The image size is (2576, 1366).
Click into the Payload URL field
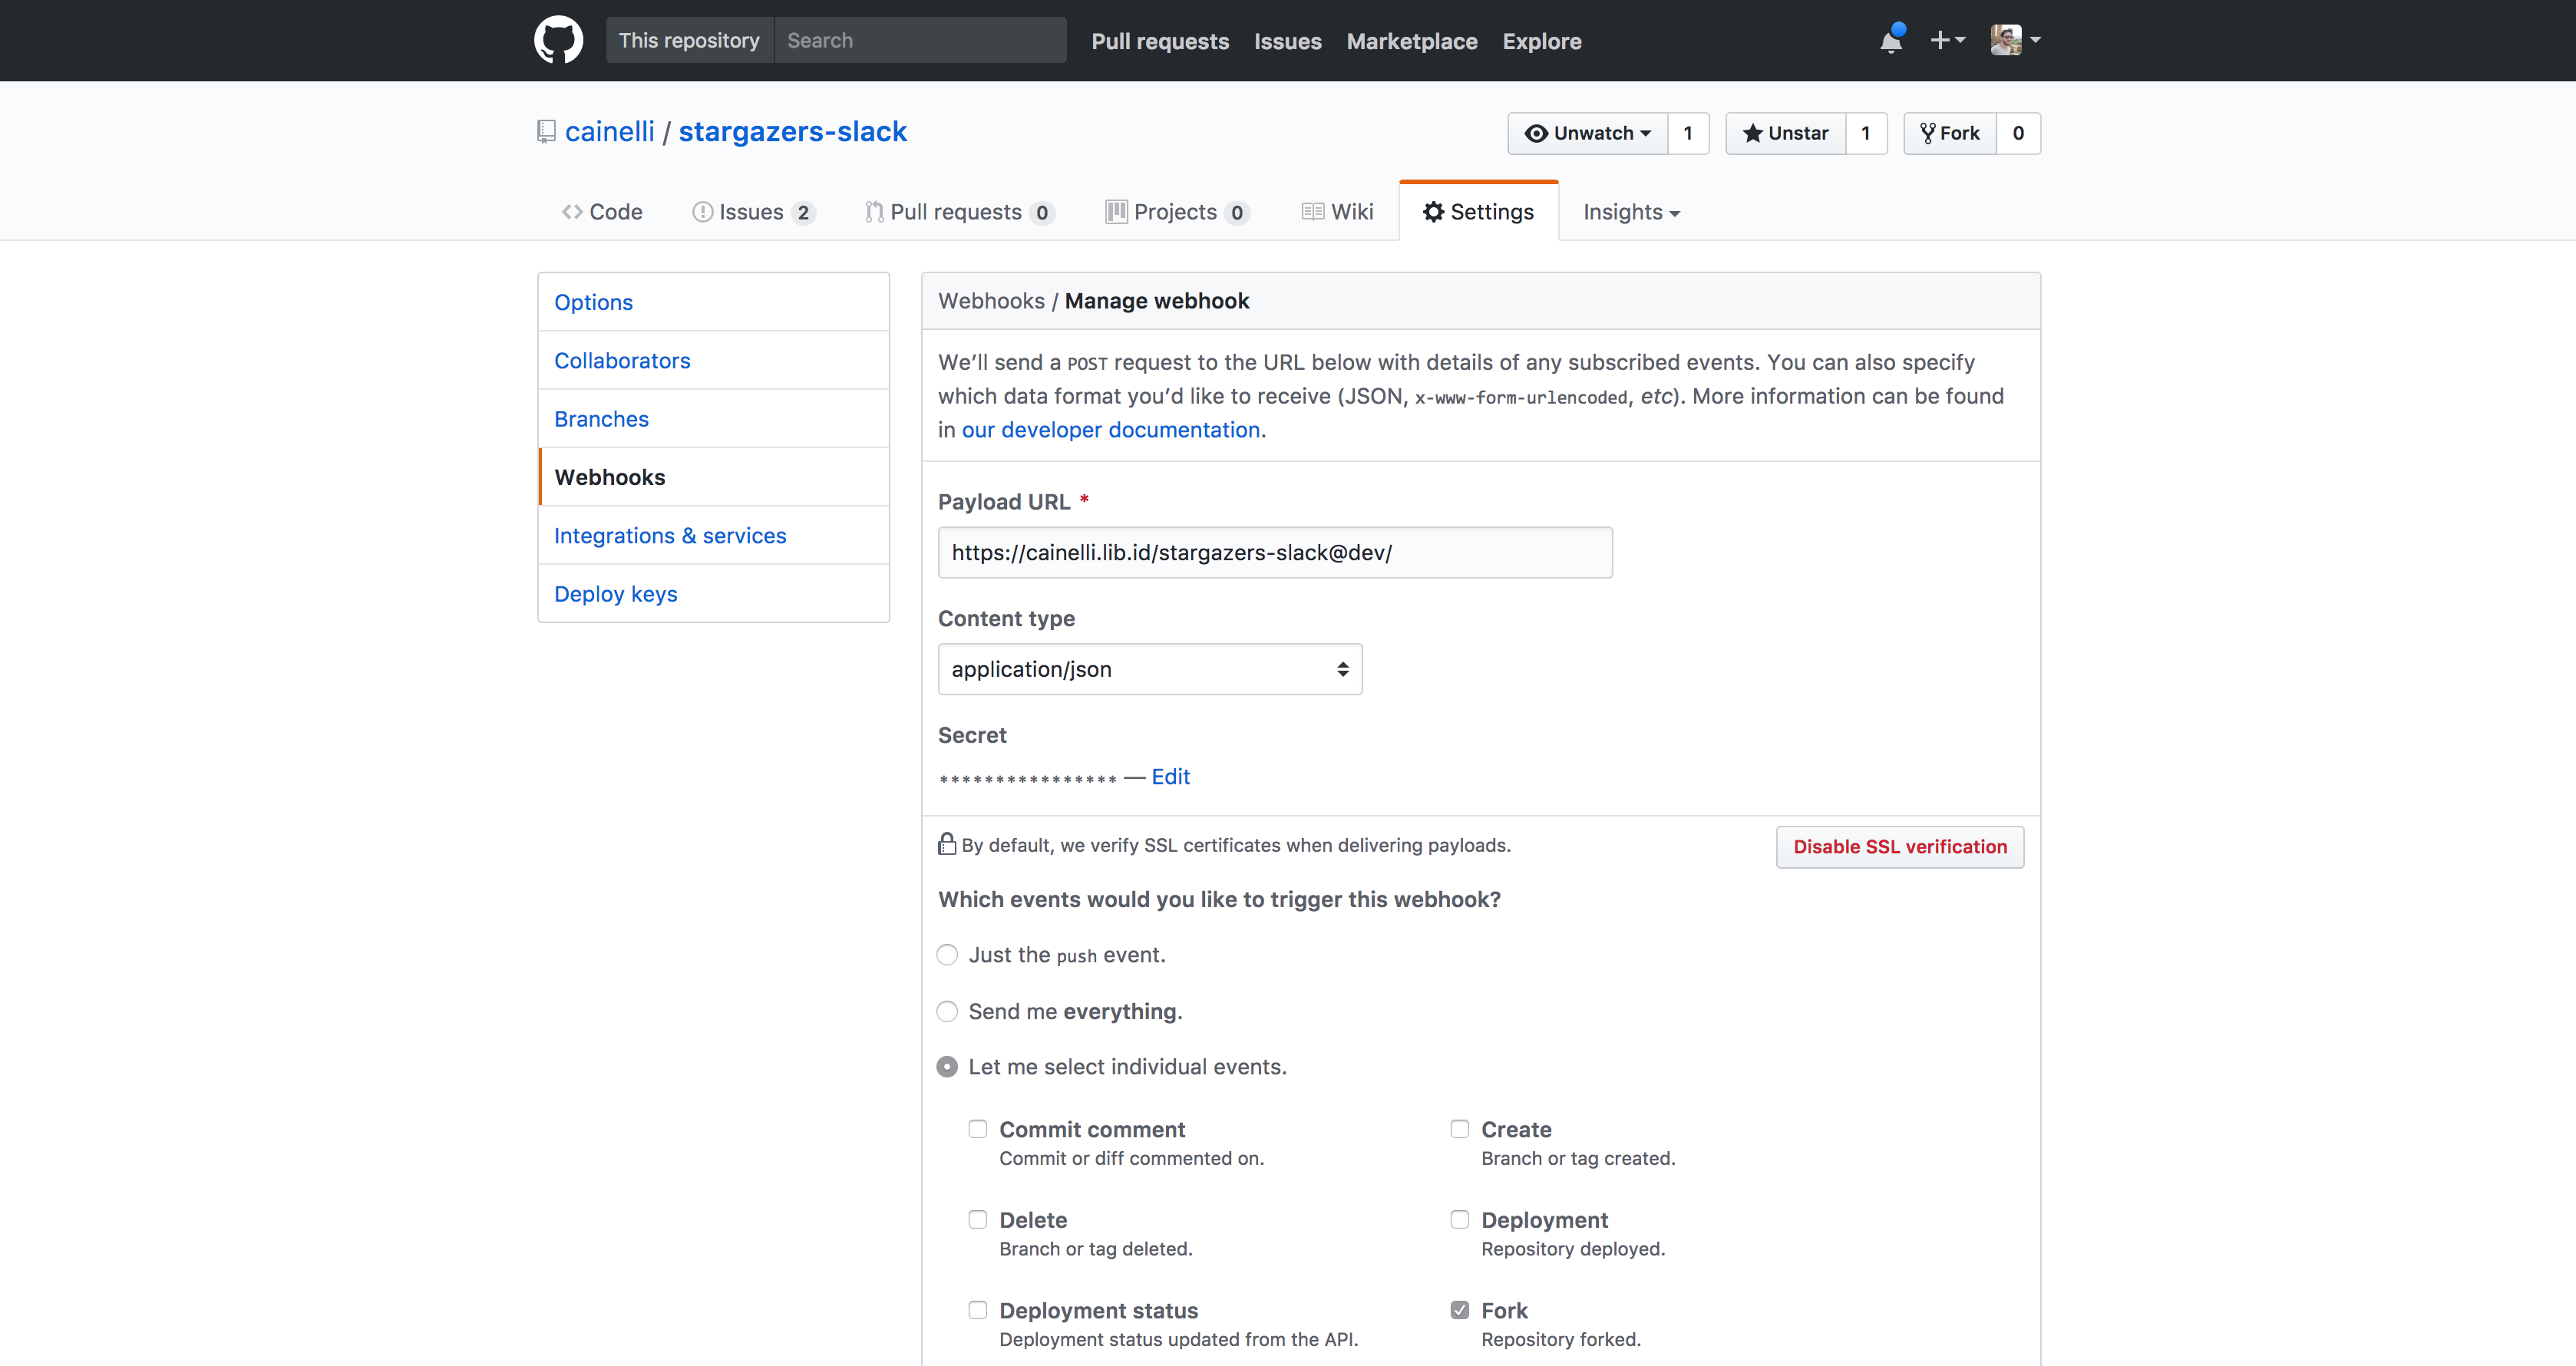point(1275,552)
